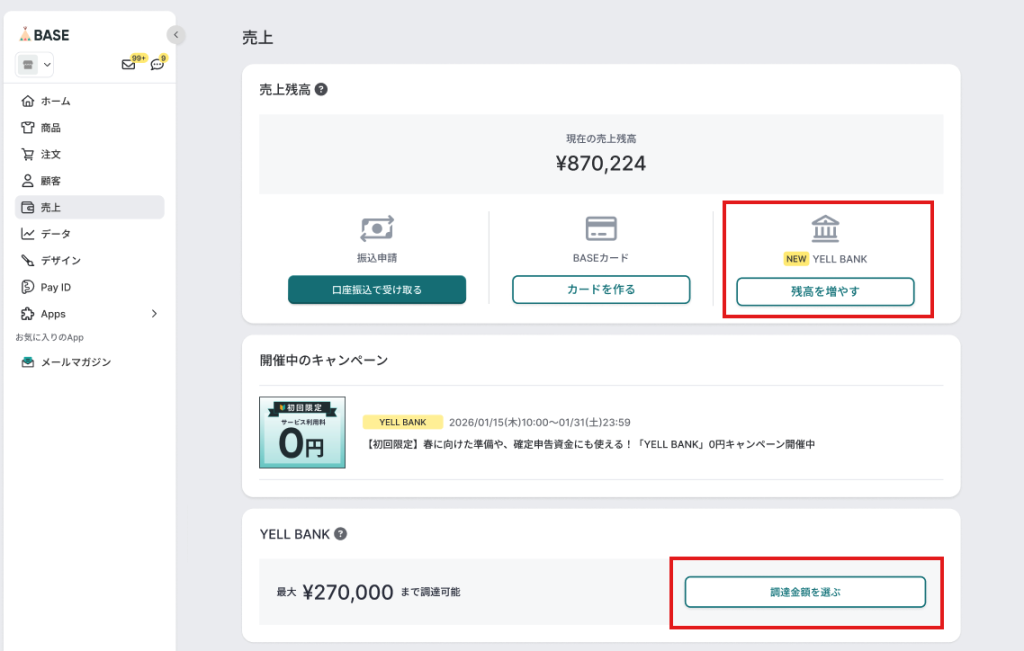Open 商品 in the sidebar menu
Screen dimensions: 1024x651
50,128
